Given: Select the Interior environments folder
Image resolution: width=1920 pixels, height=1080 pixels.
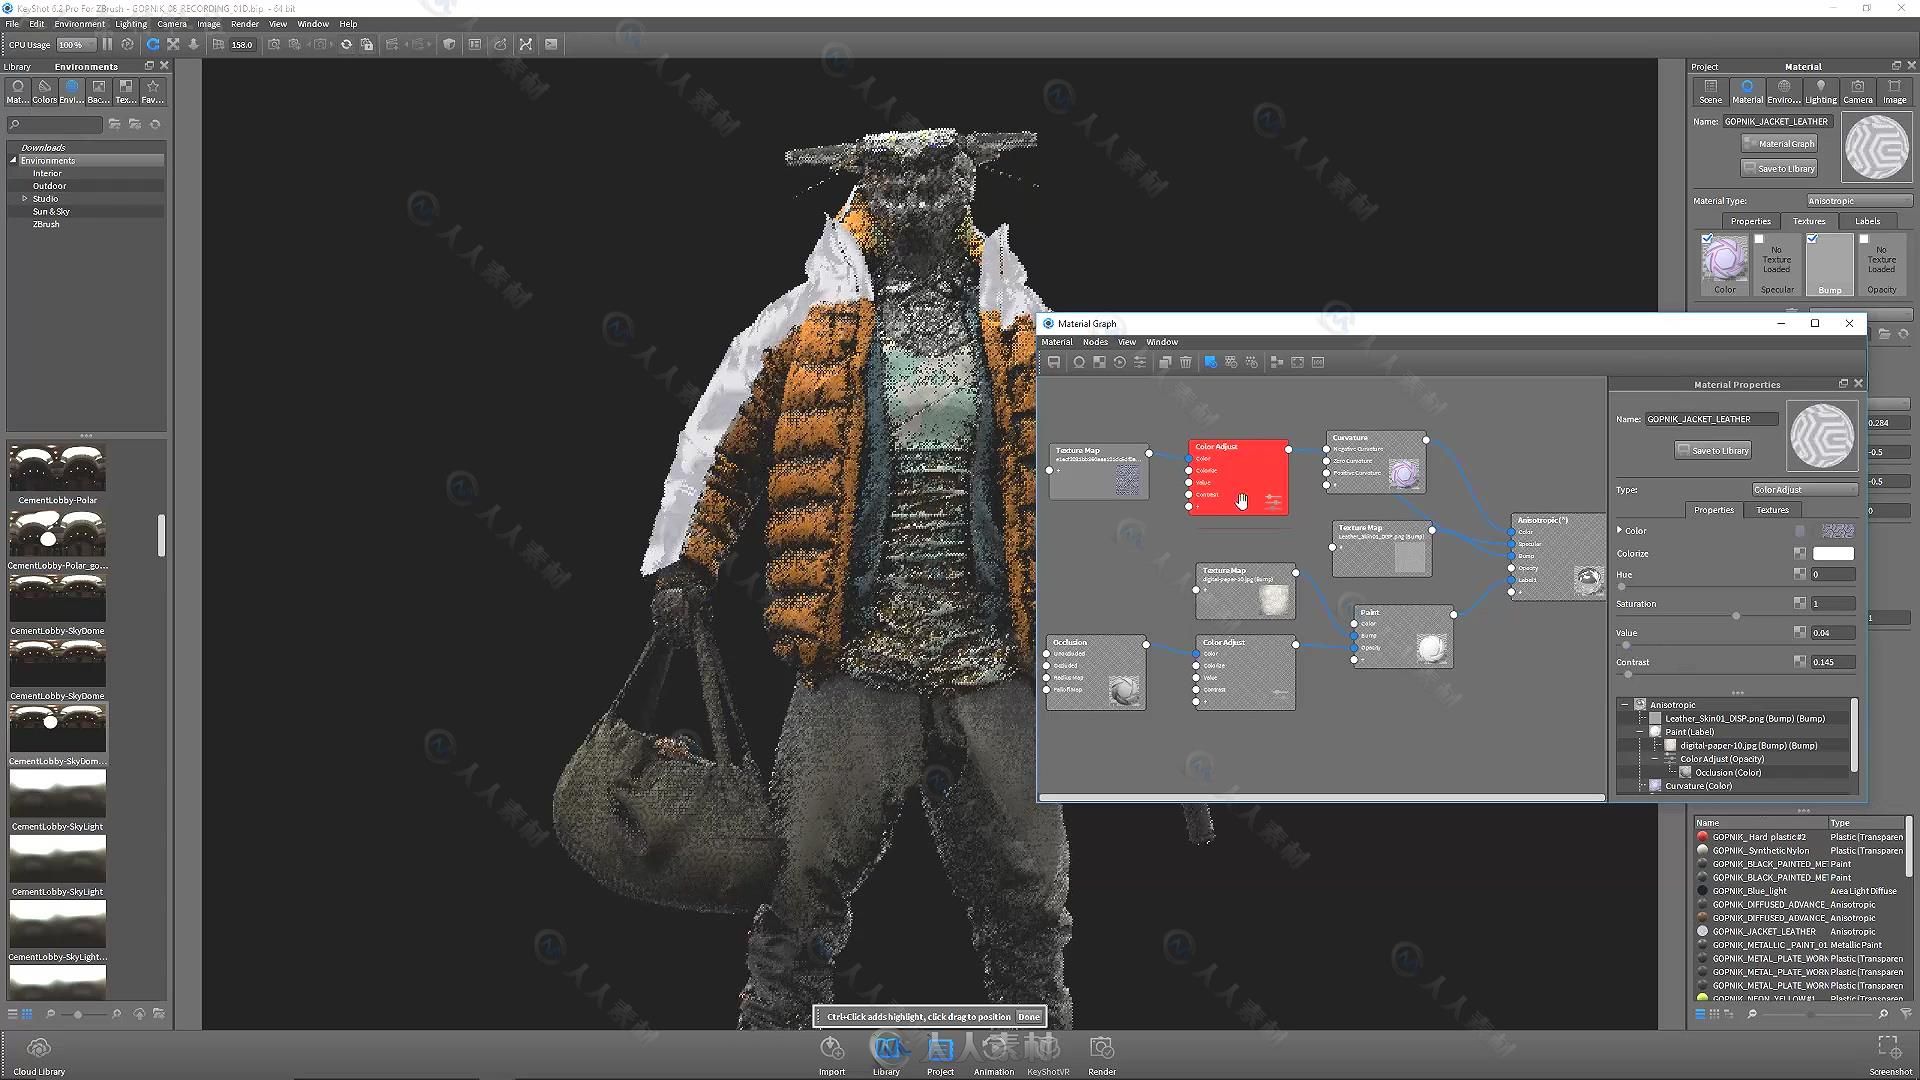Looking at the screenshot, I should tap(47, 173).
